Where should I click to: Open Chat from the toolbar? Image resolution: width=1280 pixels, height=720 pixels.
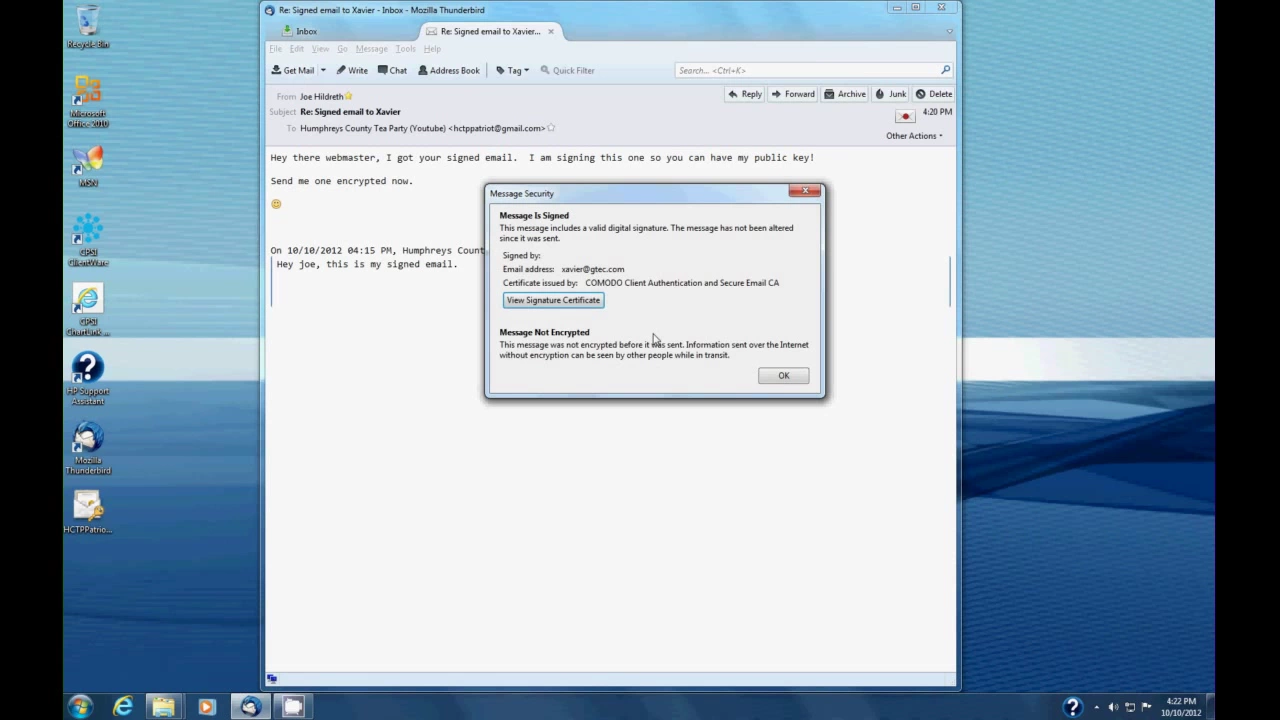click(392, 70)
